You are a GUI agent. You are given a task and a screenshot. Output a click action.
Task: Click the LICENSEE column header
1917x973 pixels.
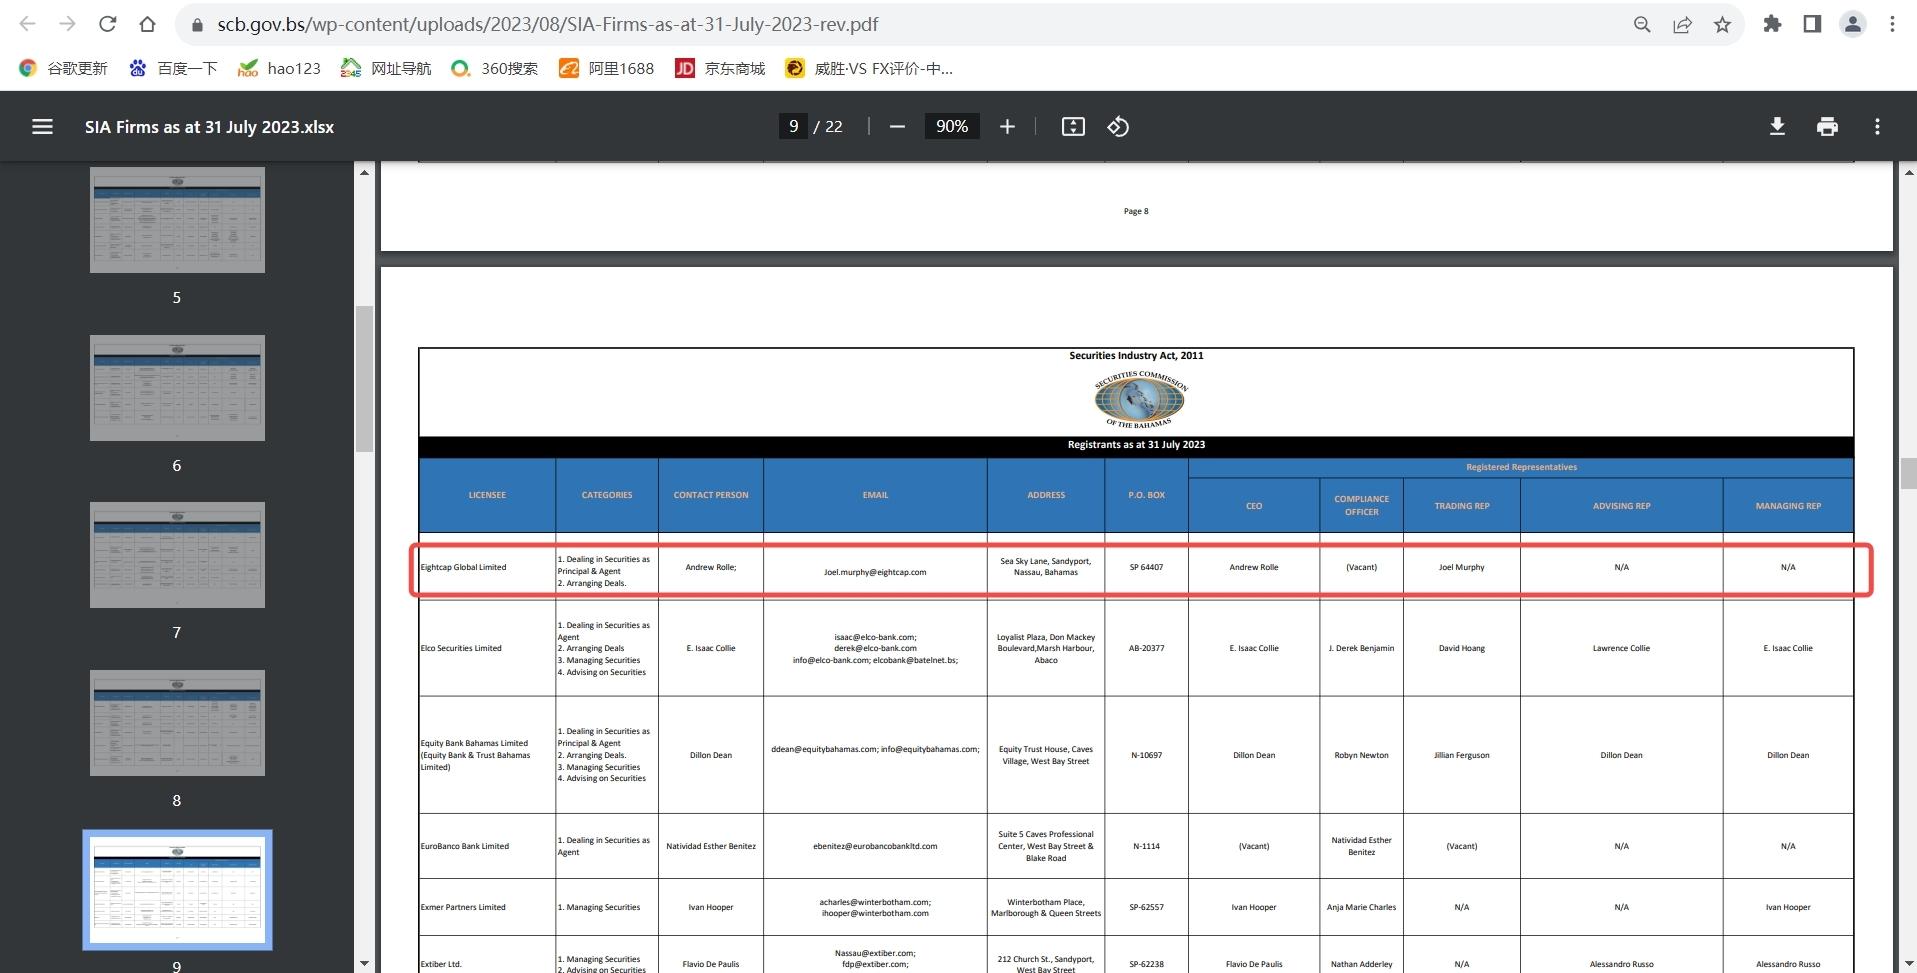coord(487,495)
